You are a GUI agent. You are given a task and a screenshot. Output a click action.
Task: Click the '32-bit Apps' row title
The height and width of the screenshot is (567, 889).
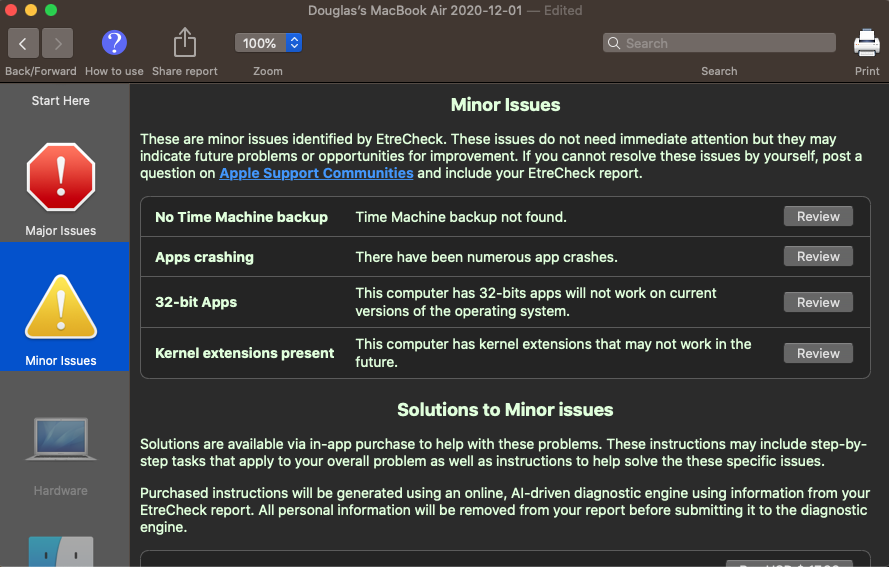click(196, 302)
